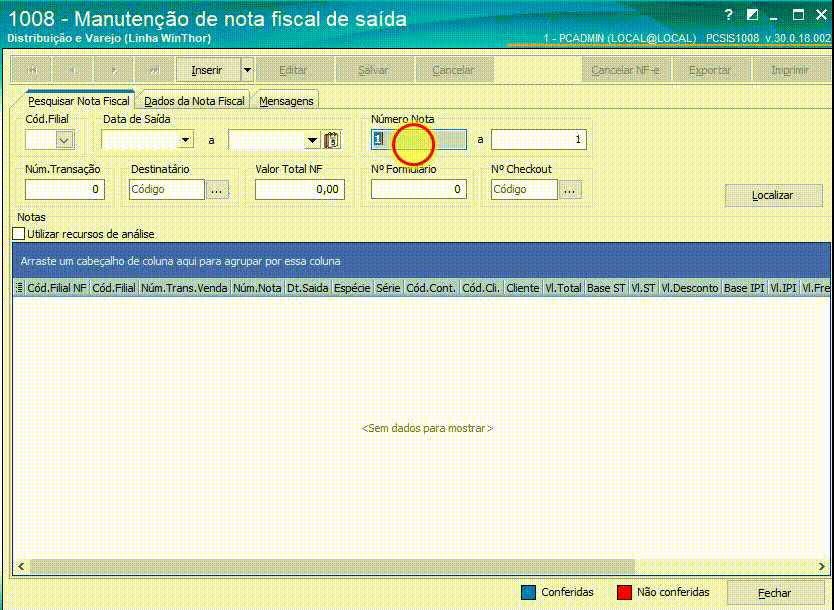
Task: Click the Cancelar NF-e button
Action: (626, 70)
